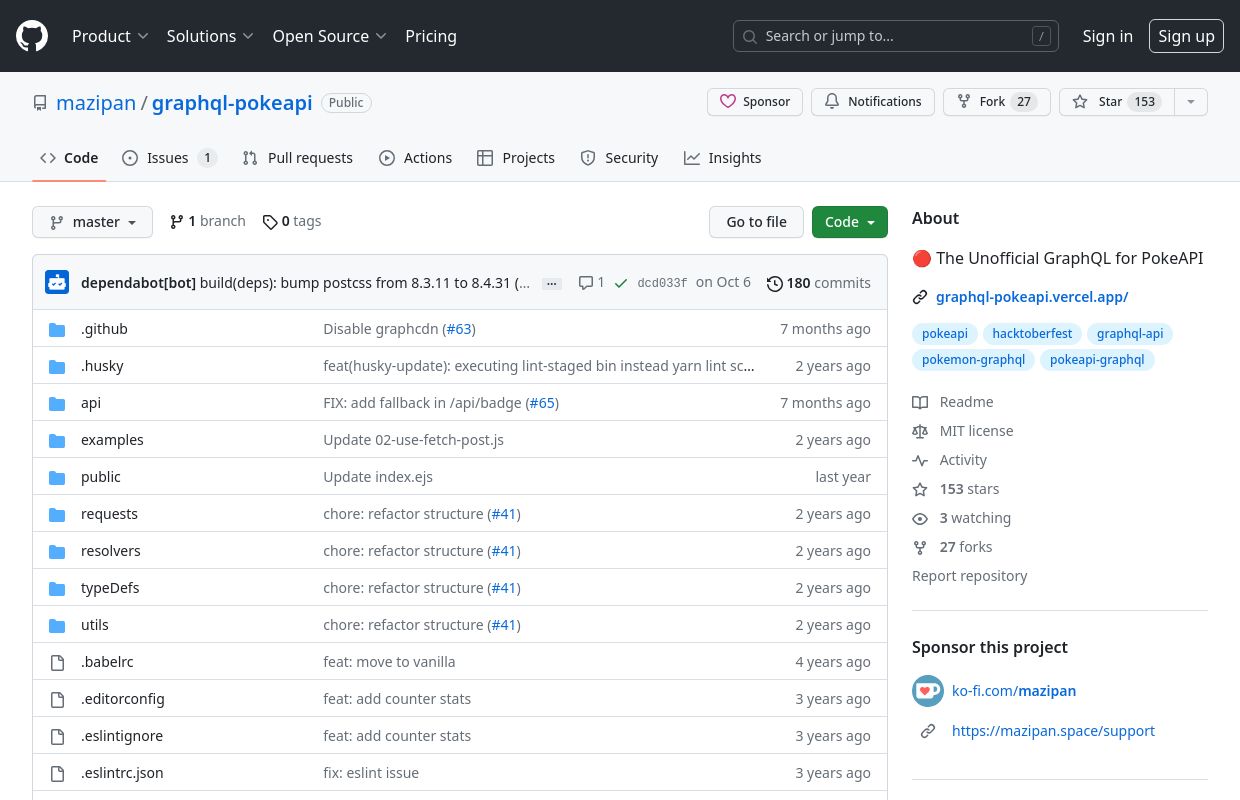Viewport: 1240px width, 800px height.
Task: Expand the commit message ellipsis
Action: point(552,284)
